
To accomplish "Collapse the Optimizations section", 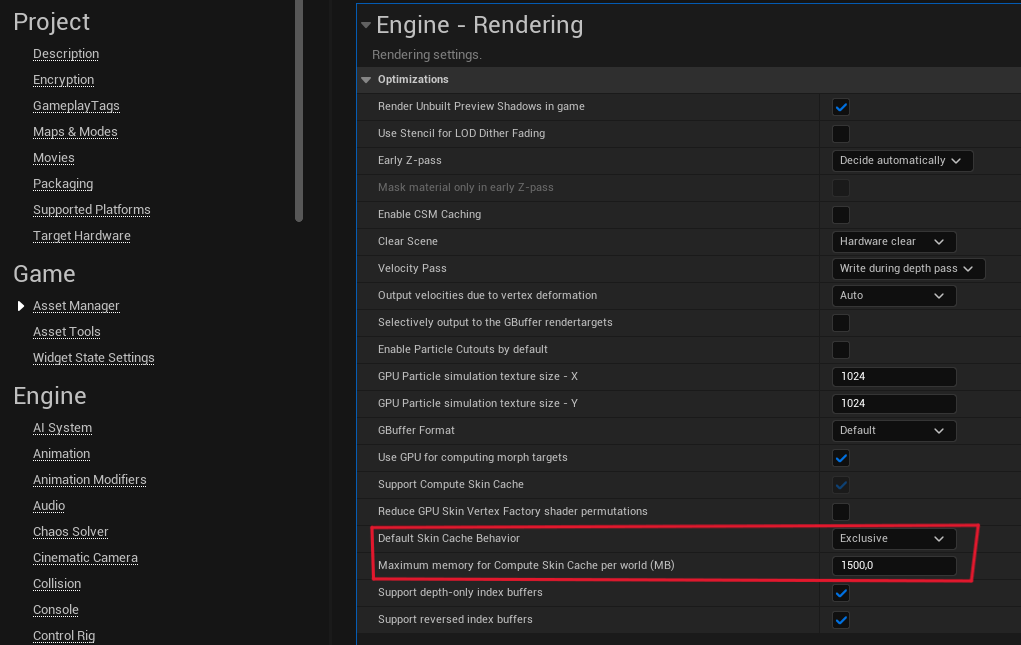I will pos(366,79).
